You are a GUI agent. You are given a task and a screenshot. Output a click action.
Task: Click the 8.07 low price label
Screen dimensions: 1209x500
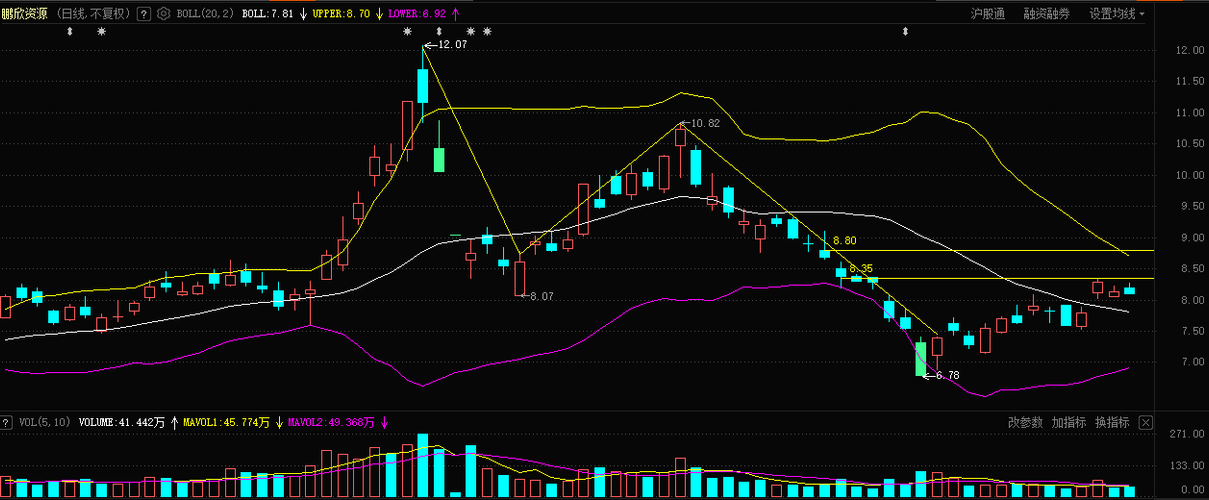(x=541, y=296)
